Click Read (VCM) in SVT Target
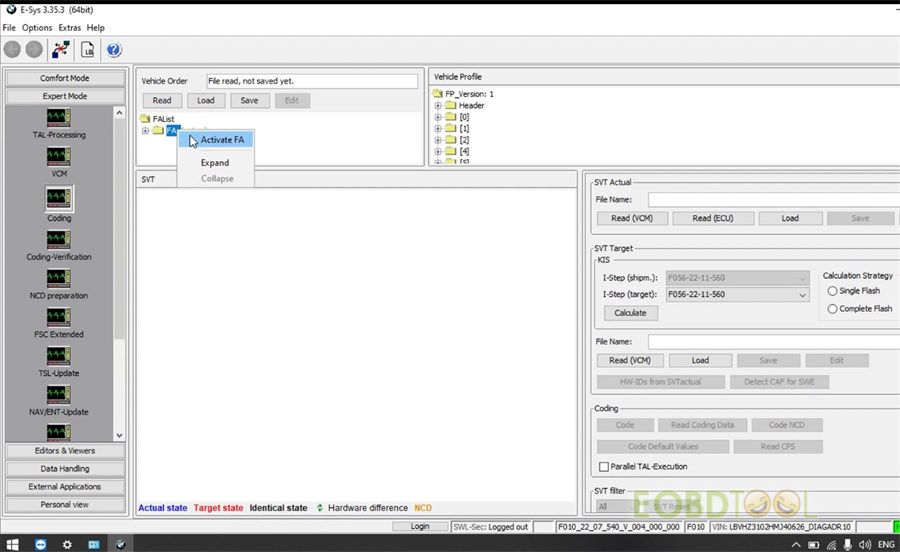The image size is (900, 552). coord(630,360)
